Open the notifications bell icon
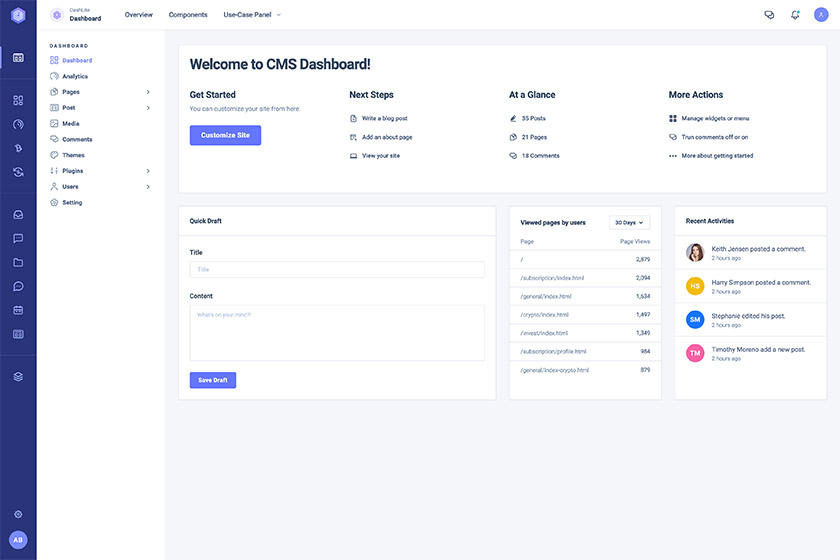Screen dimensions: 840x560 795,15
